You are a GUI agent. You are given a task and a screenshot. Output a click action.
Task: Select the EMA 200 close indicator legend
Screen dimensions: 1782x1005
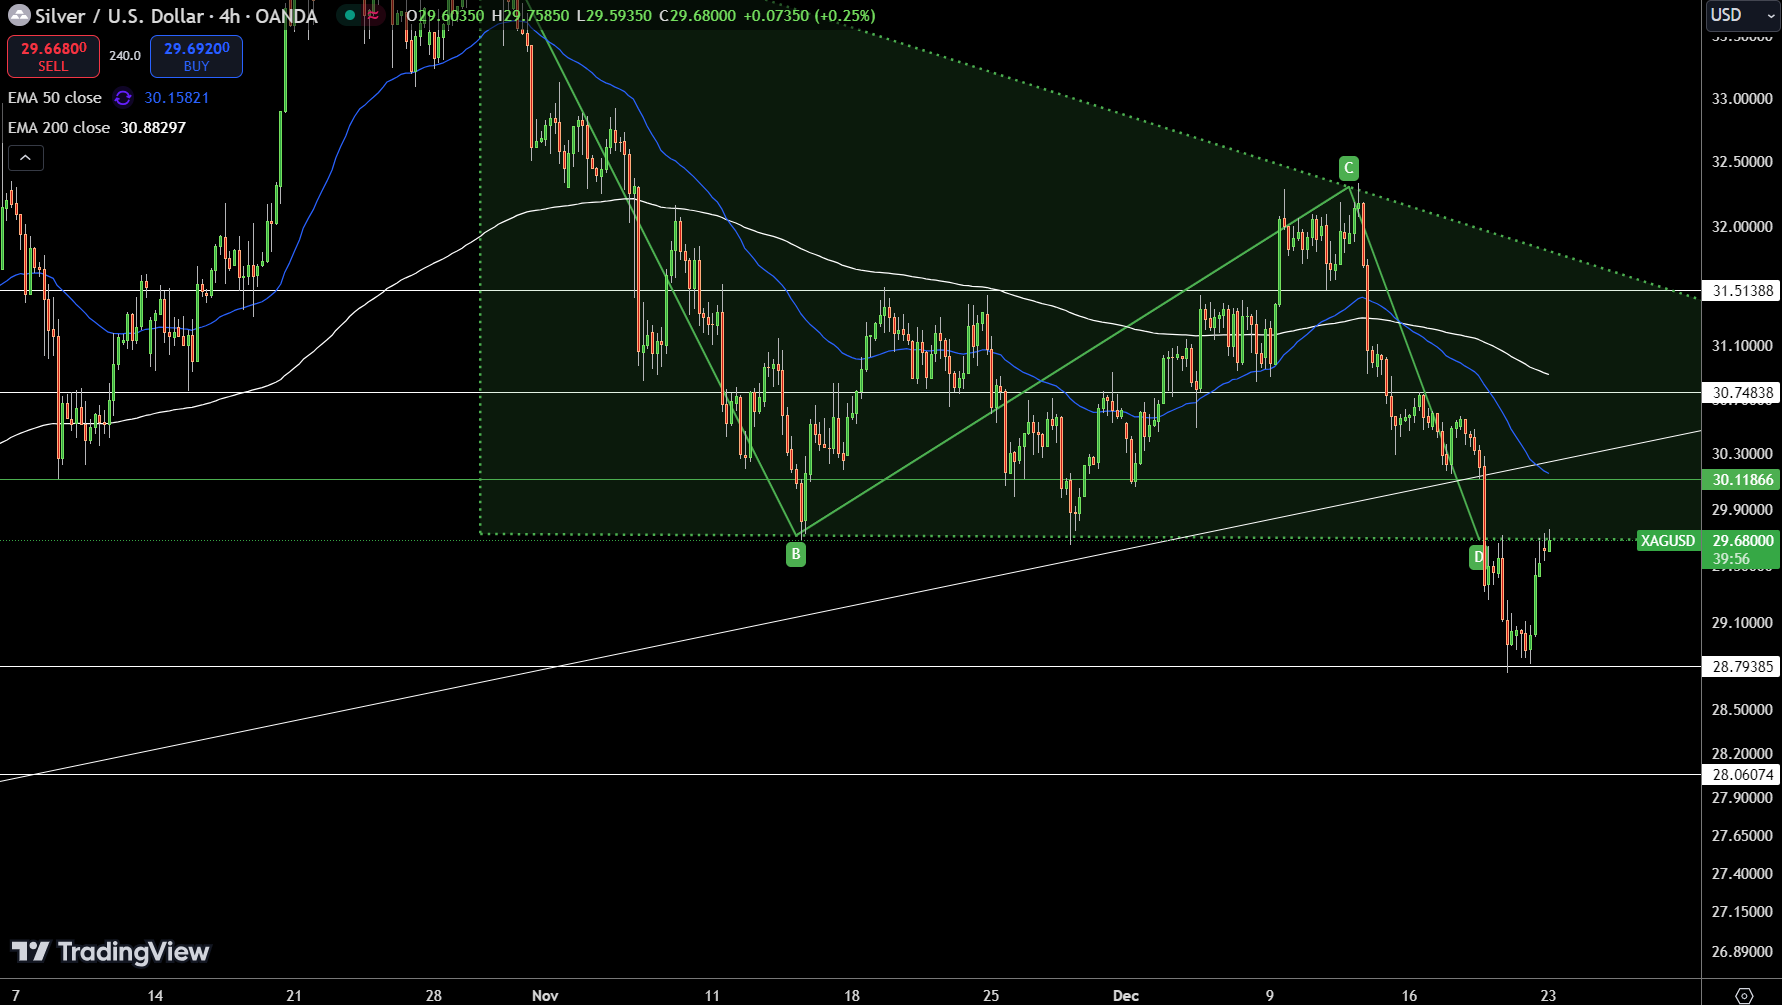tap(59, 128)
